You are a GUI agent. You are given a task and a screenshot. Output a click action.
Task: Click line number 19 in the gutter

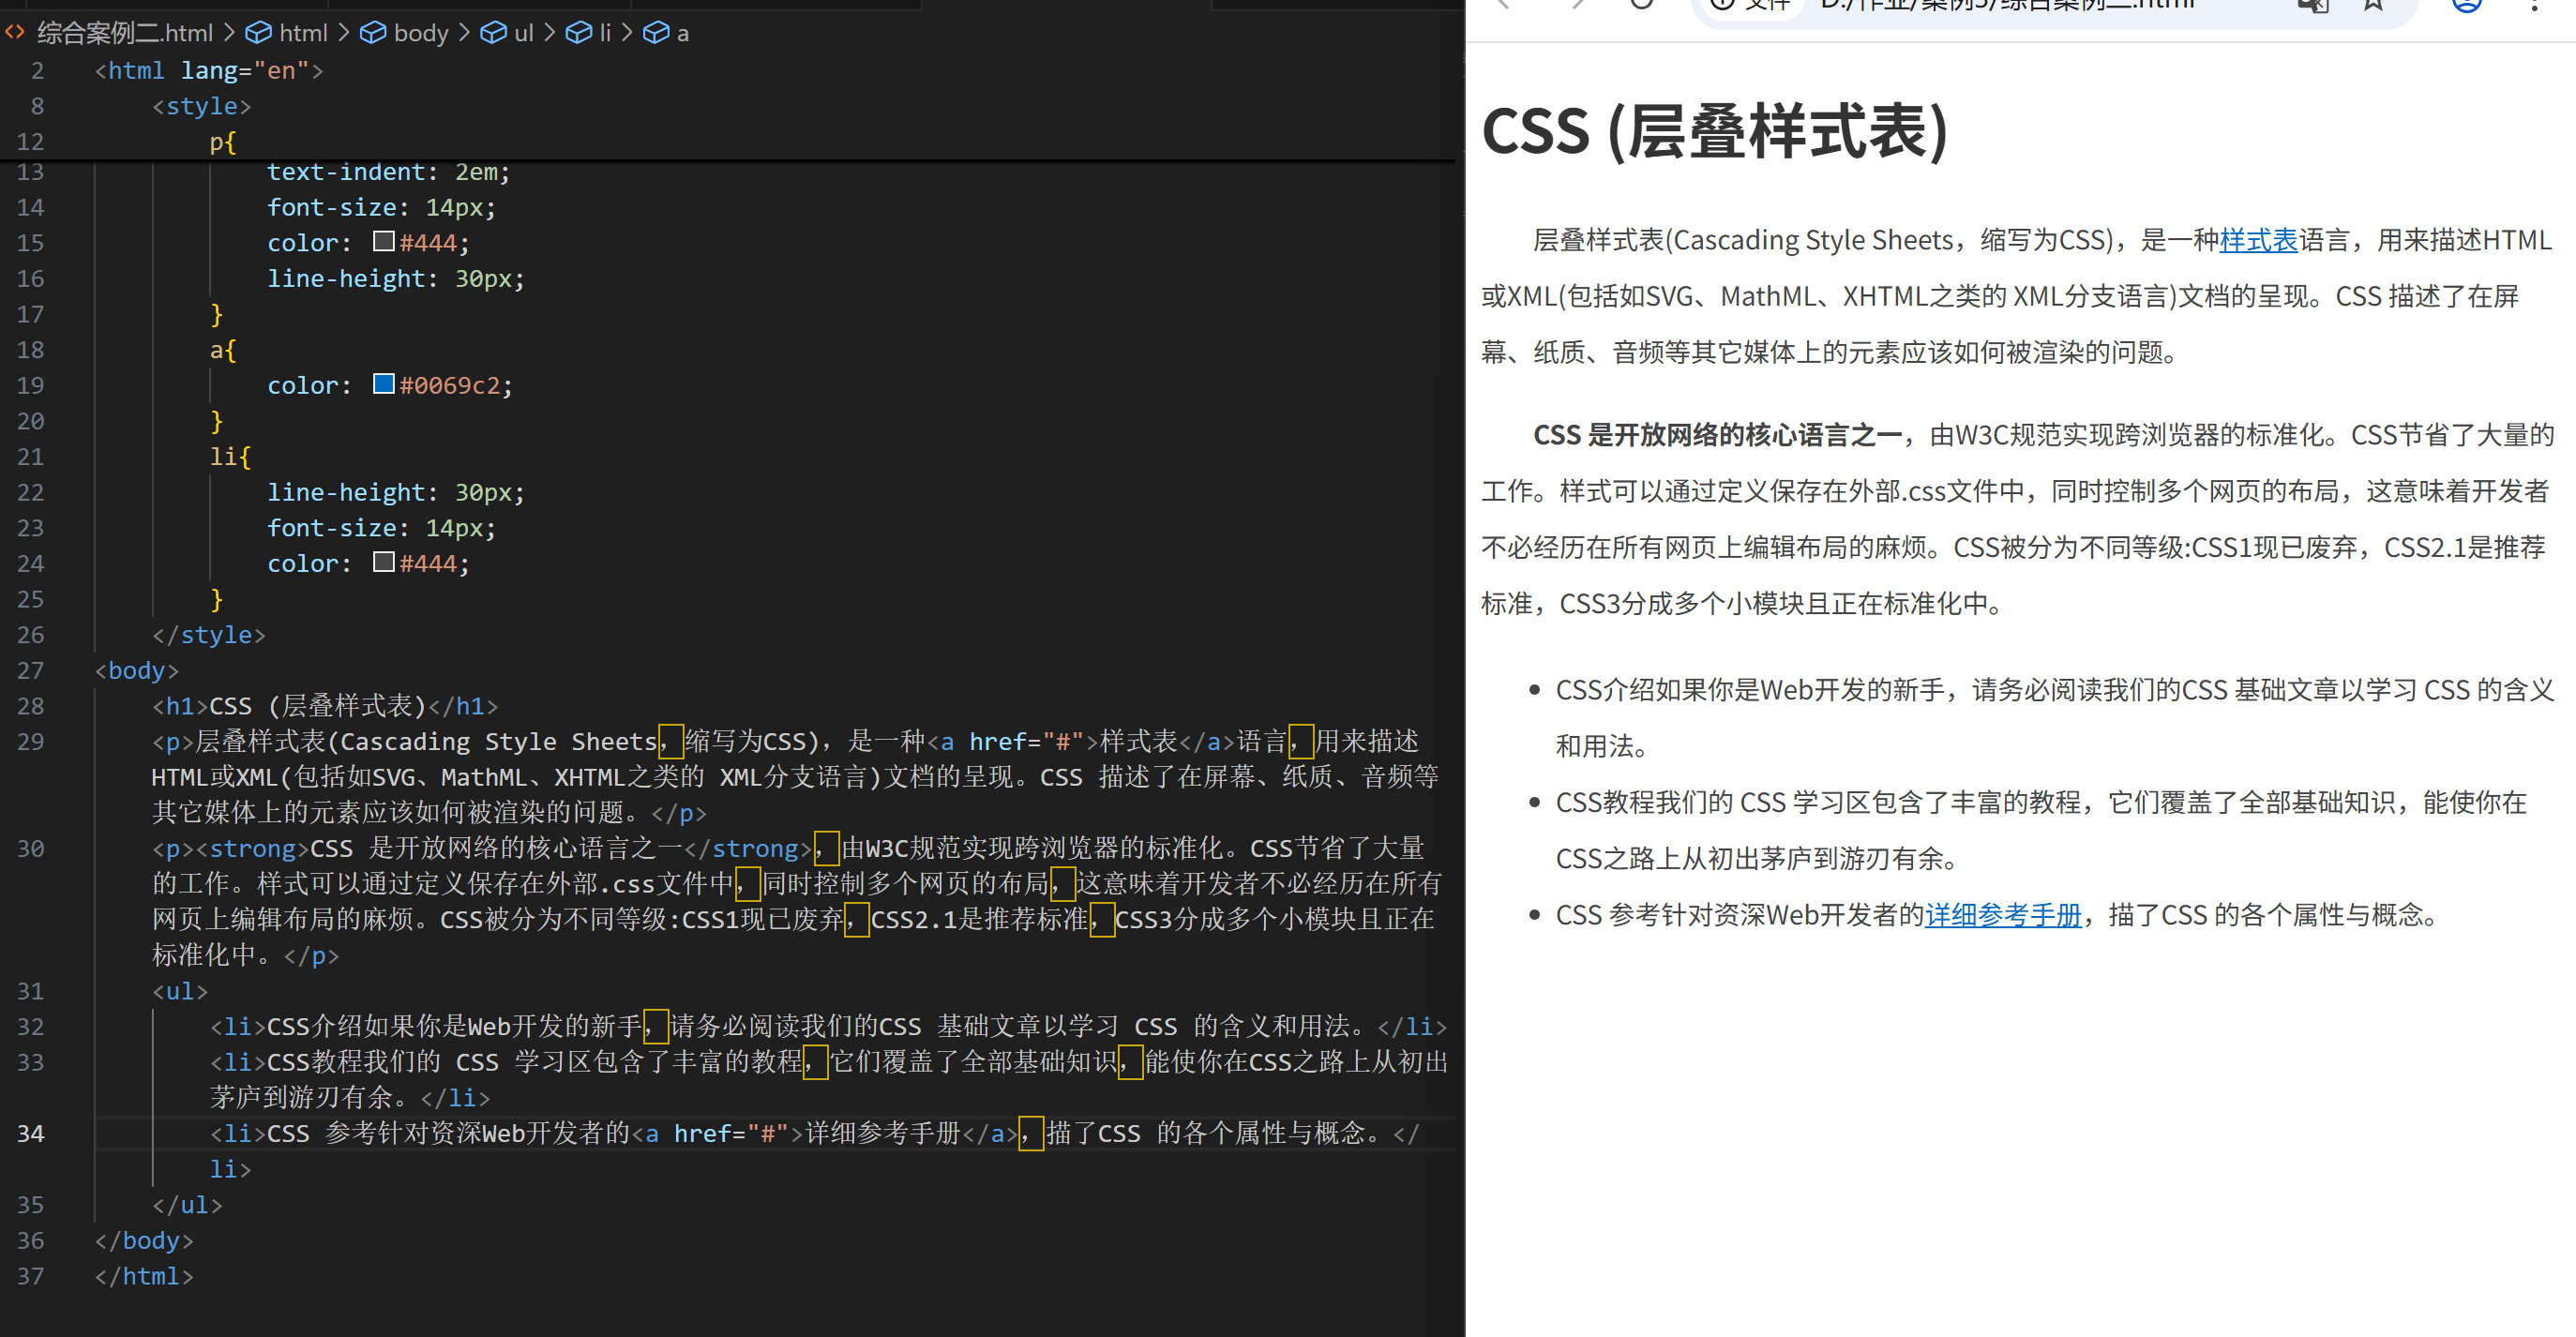click(x=31, y=385)
